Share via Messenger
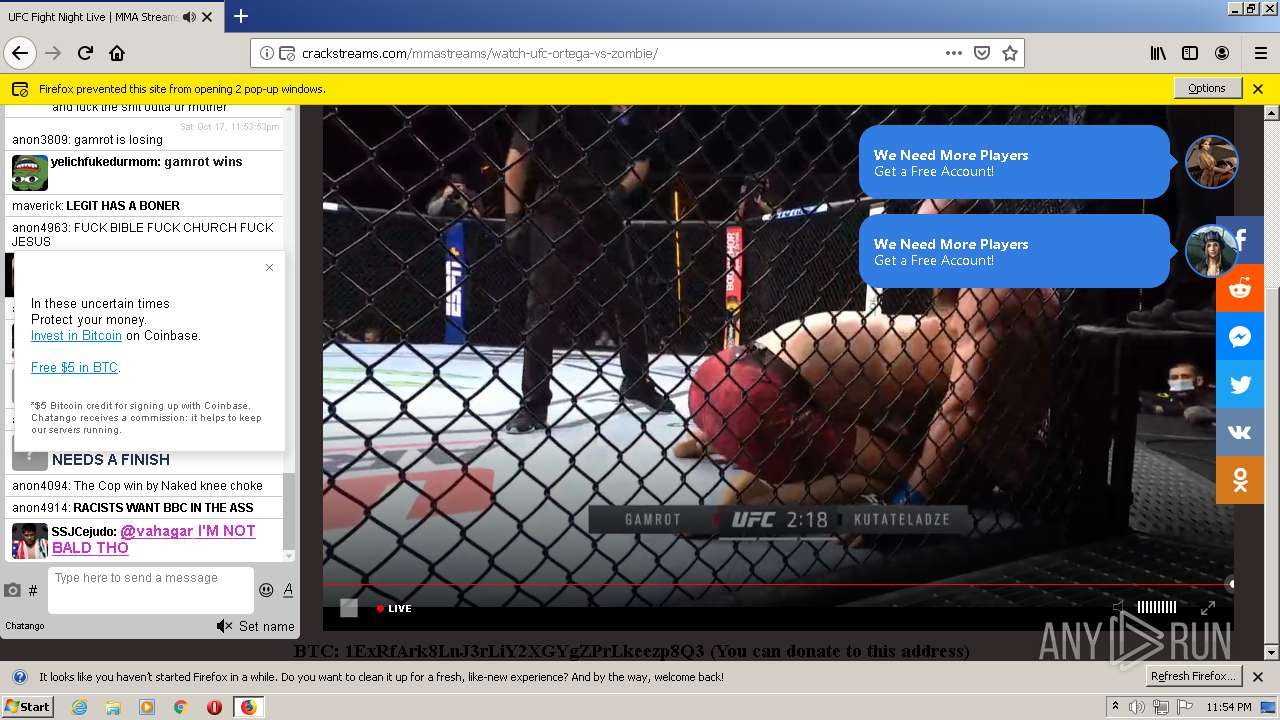 pyautogui.click(x=1240, y=337)
